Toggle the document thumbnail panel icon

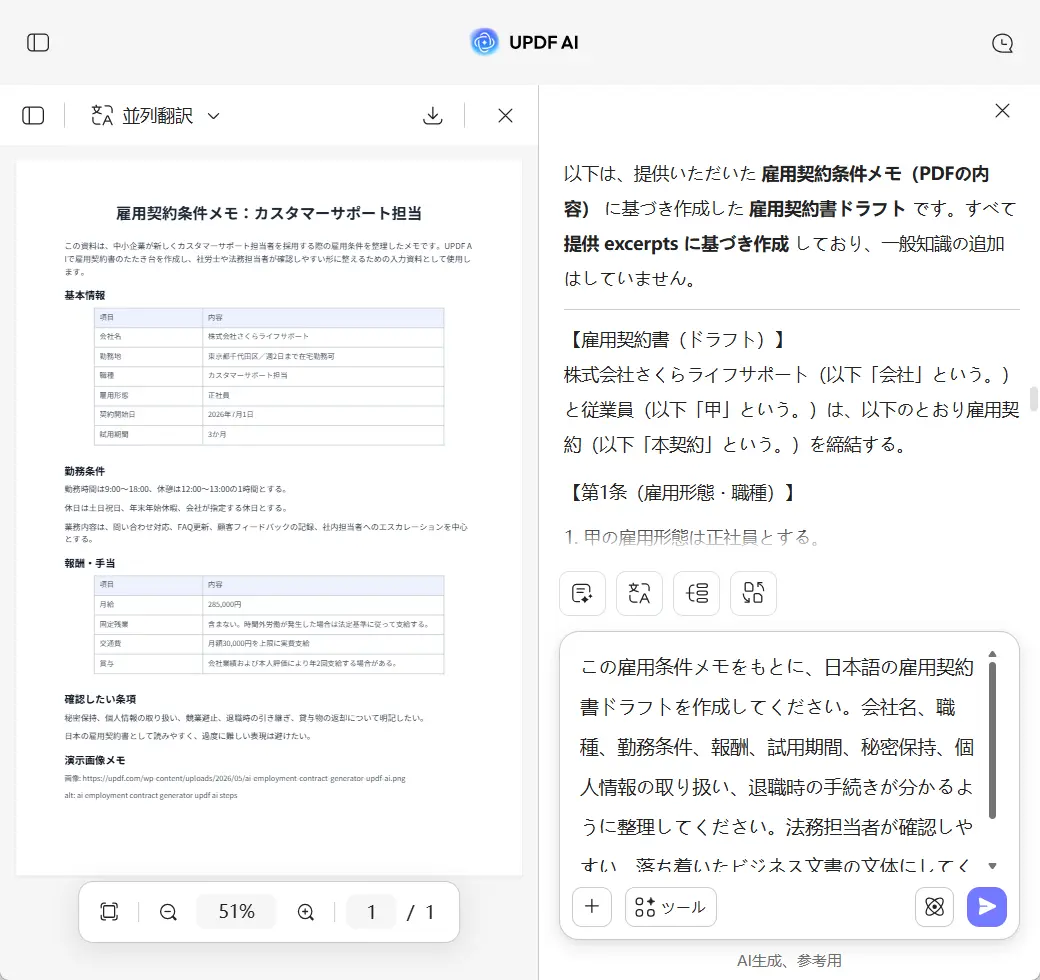pyautogui.click(x=33, y=115)
